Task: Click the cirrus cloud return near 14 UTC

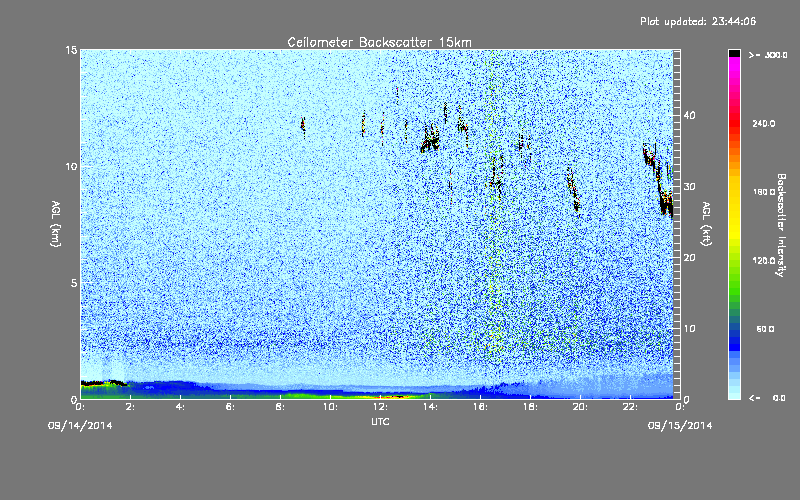Action: point(430,139)
